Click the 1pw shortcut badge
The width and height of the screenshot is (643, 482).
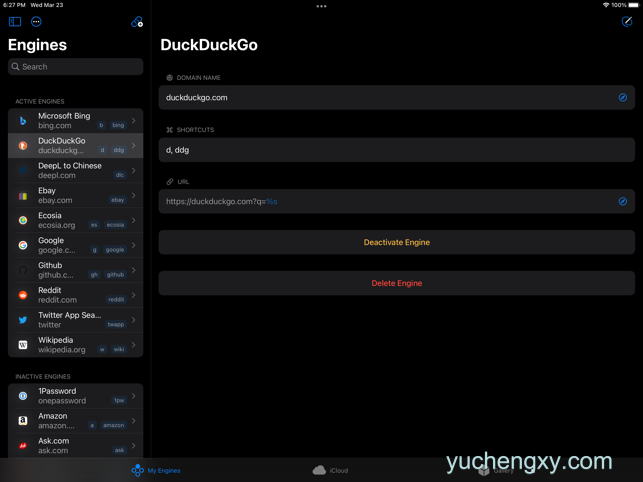119,400
